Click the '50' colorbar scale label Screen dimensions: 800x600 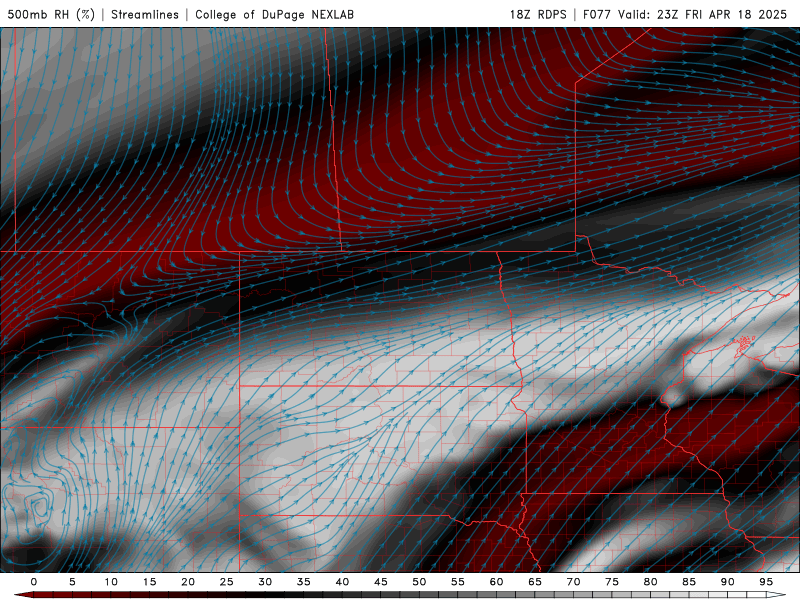[x=419, y=582]
